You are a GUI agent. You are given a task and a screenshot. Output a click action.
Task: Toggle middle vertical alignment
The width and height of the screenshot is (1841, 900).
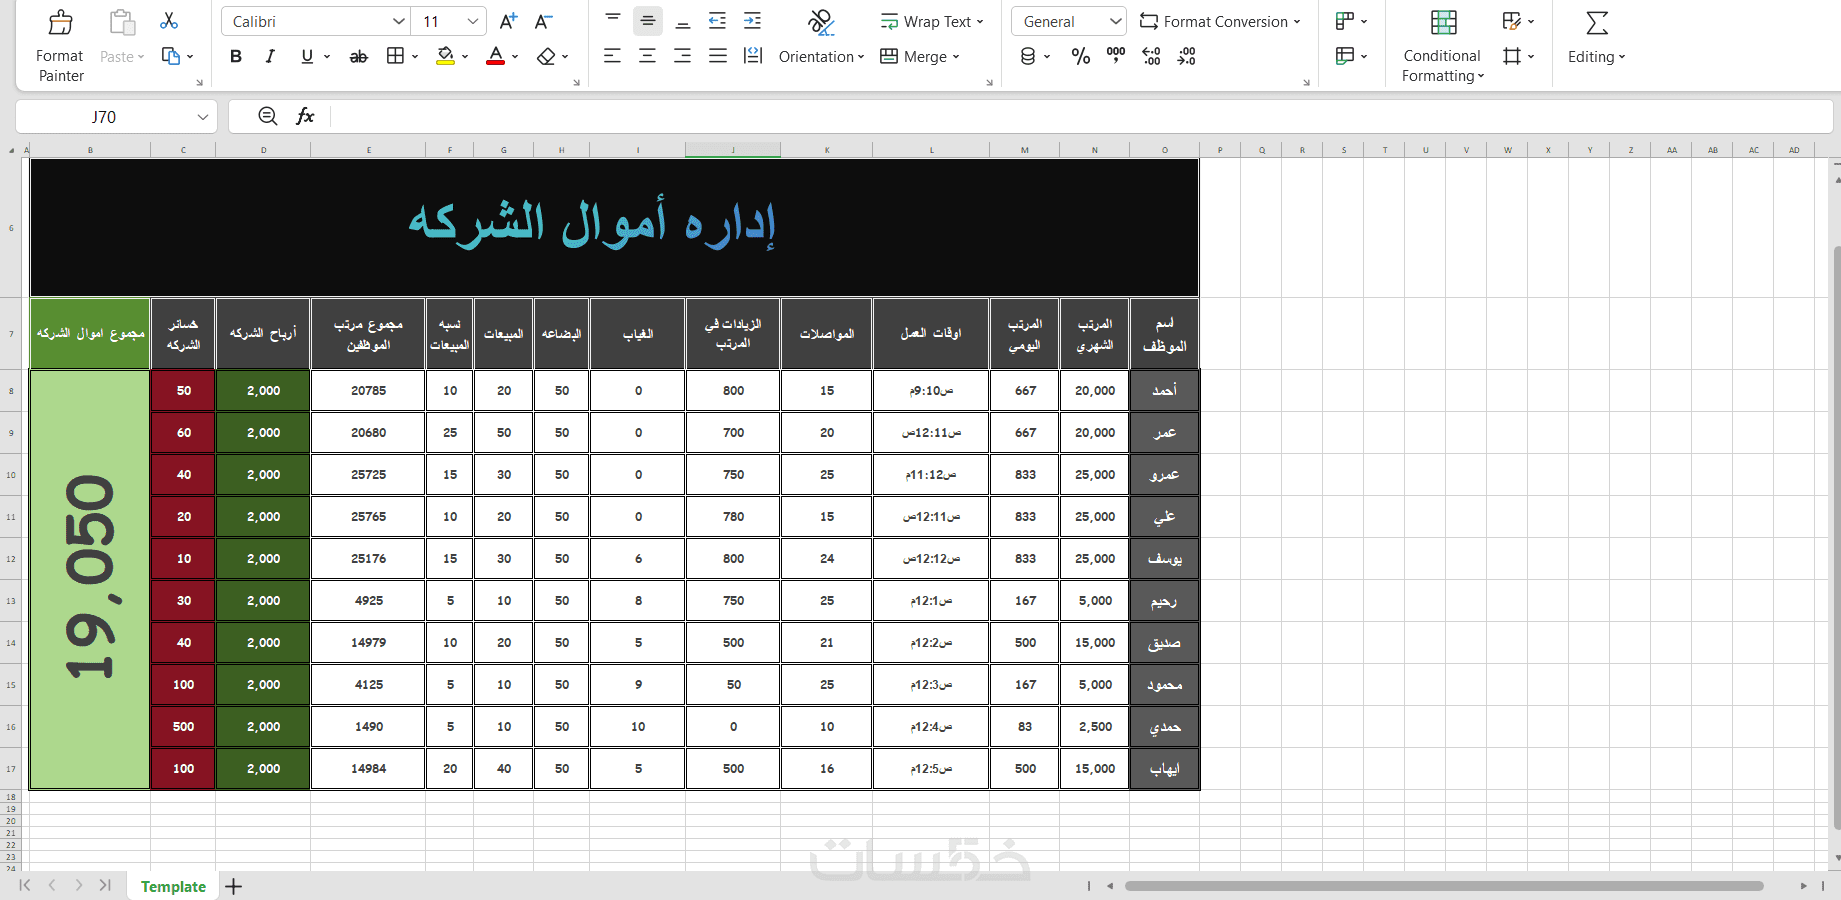[648, 21]
